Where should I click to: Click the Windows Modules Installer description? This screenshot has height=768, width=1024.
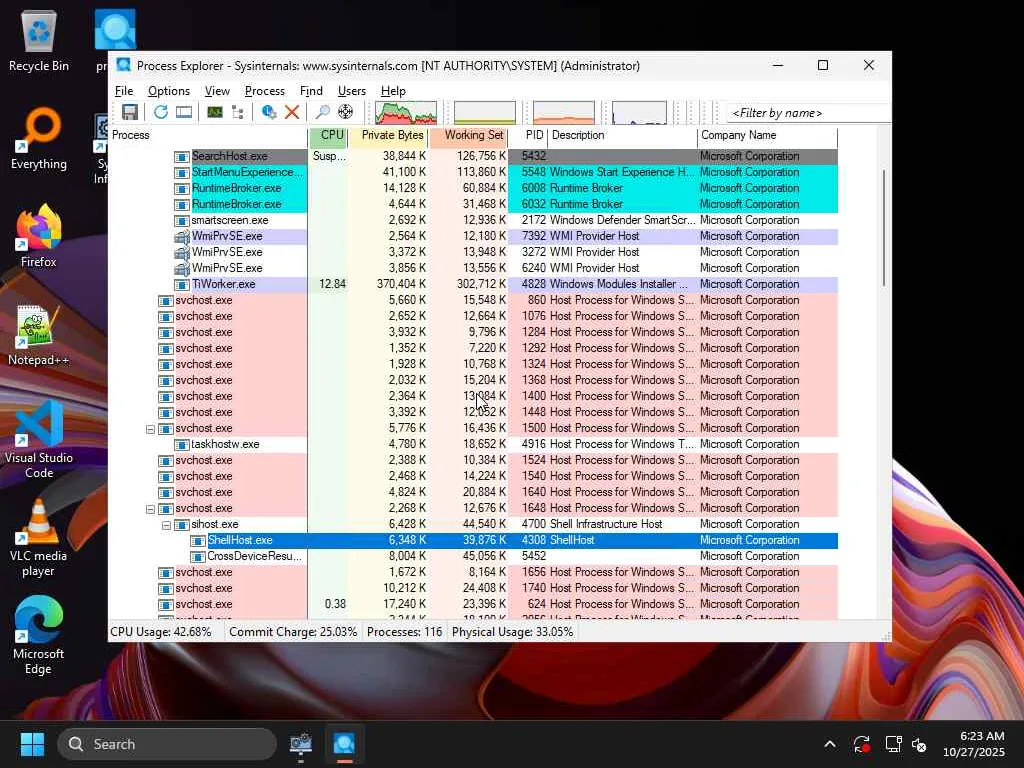coord(618,284)
